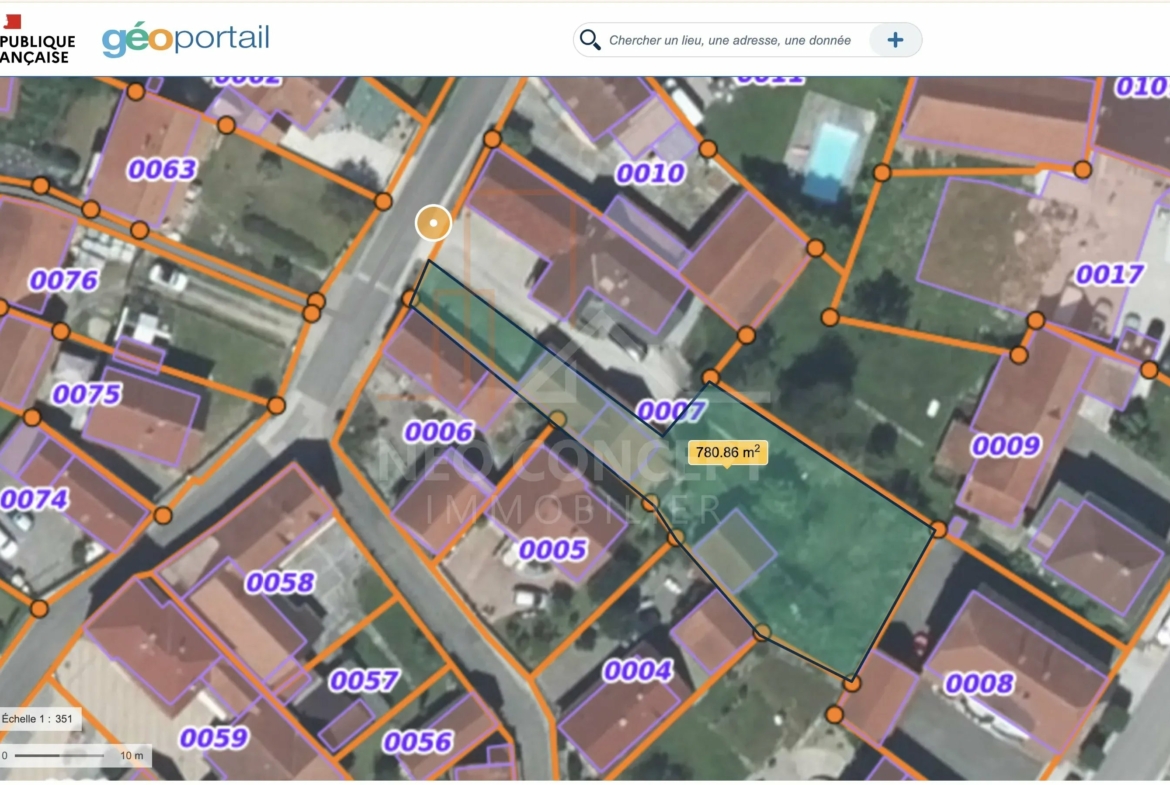
Task: Click the 10 m scale bar
Action: click(x=75, y=756)
